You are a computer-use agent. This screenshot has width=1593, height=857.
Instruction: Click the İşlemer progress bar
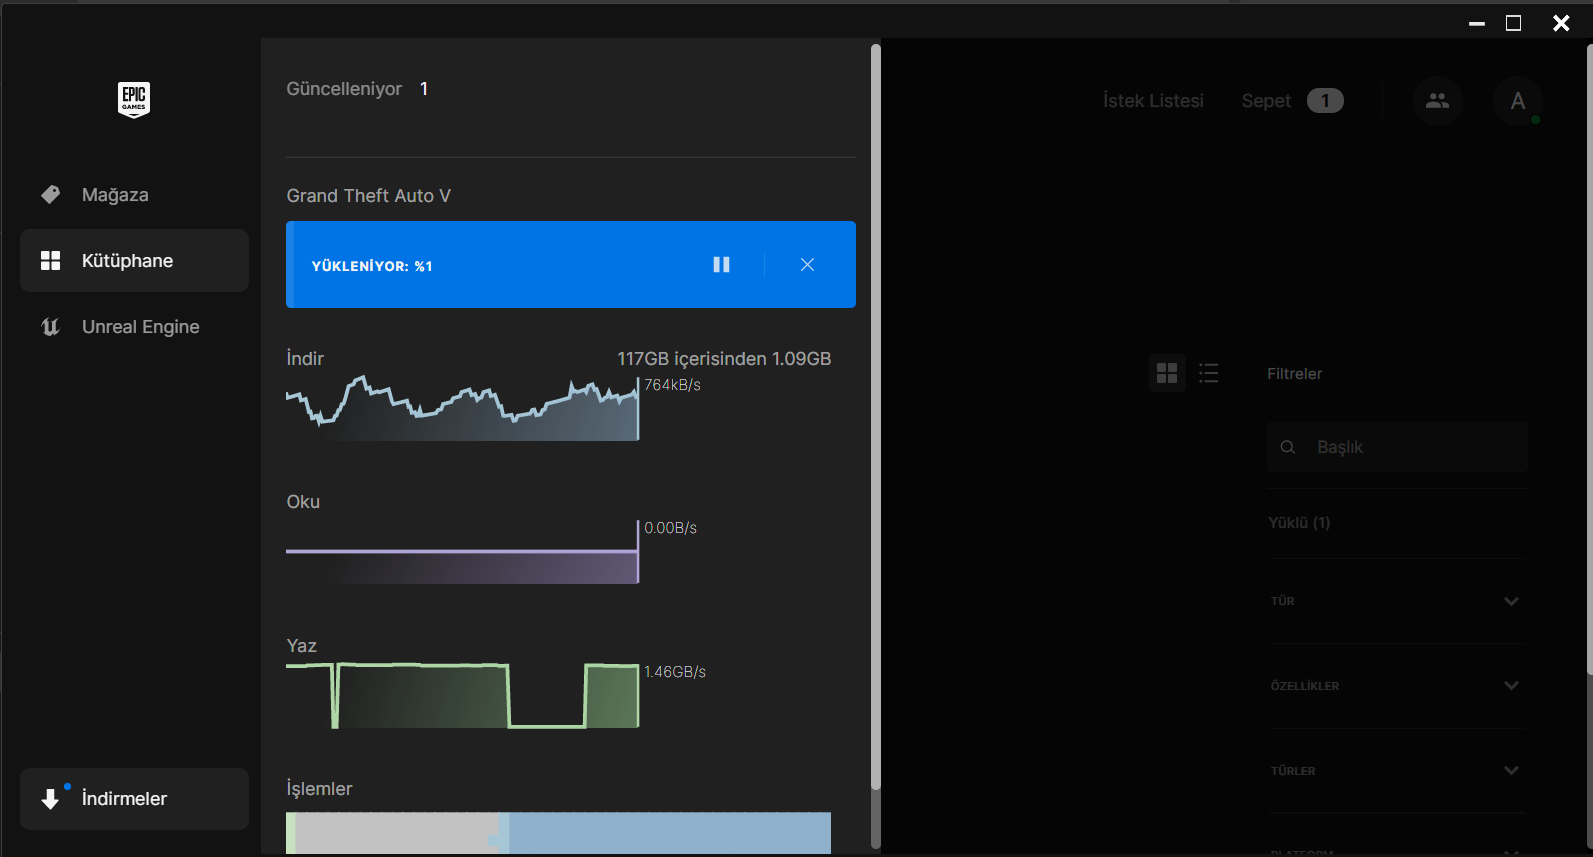pyautogui.click(x=558, y=833)
